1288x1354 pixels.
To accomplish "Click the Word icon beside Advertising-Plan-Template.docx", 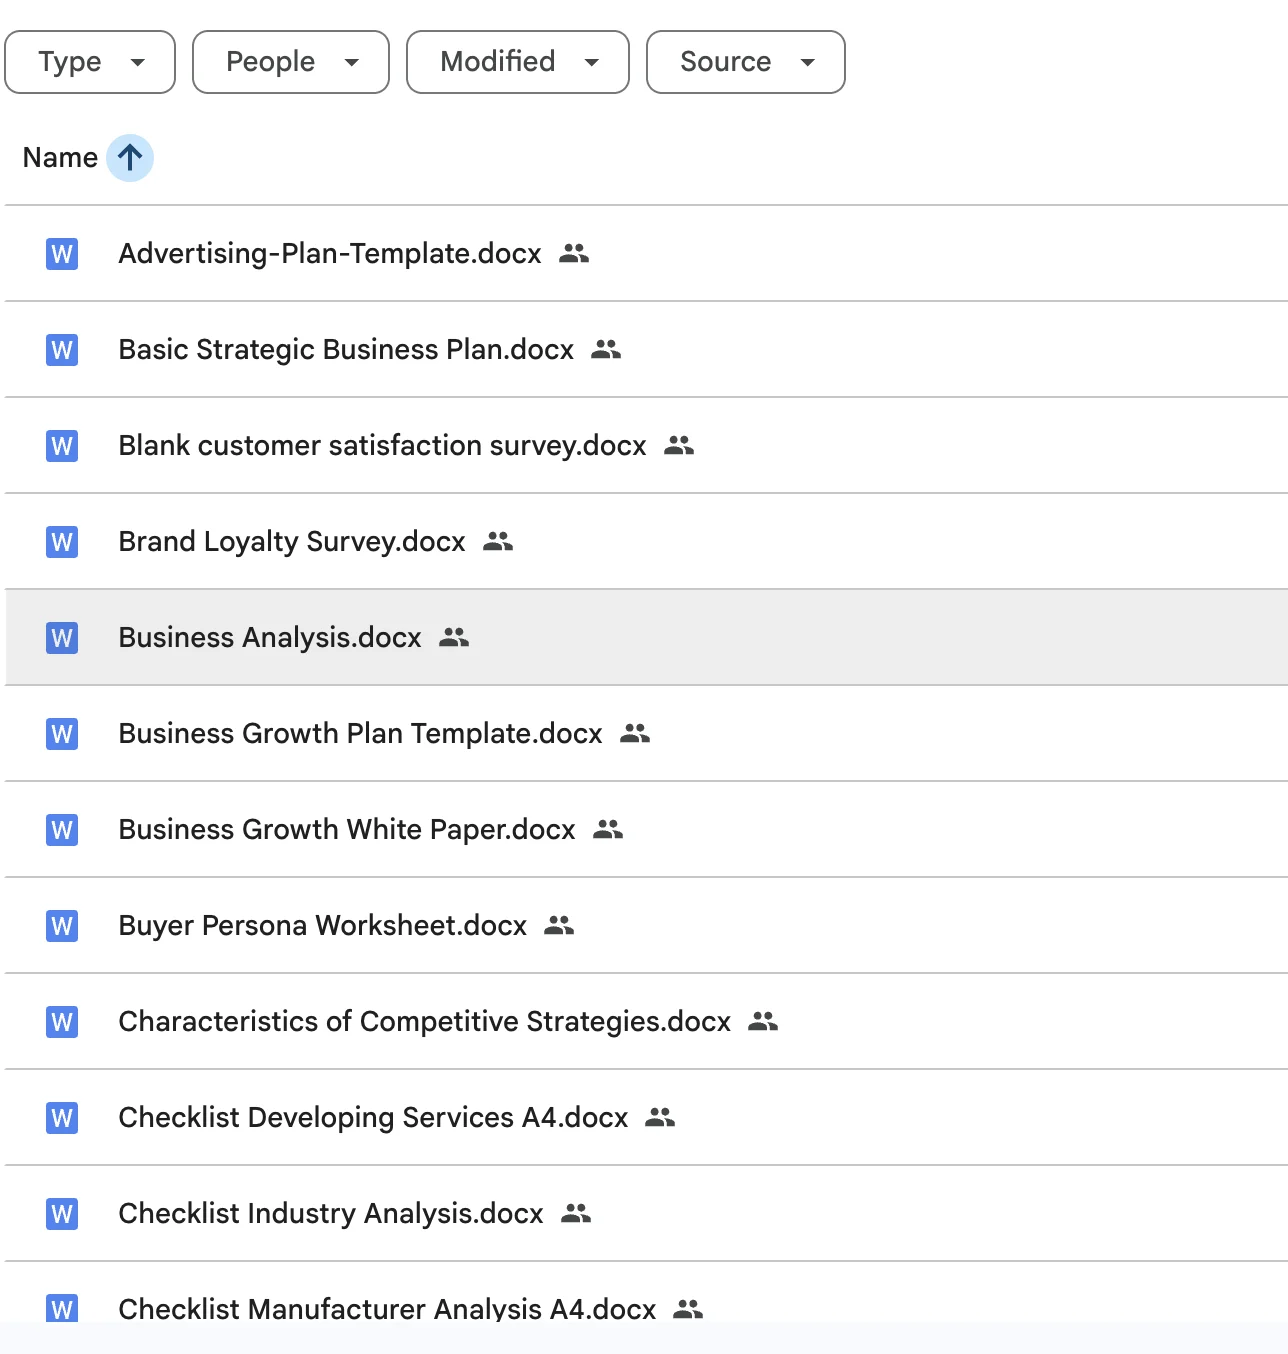I will pos(62,254).
